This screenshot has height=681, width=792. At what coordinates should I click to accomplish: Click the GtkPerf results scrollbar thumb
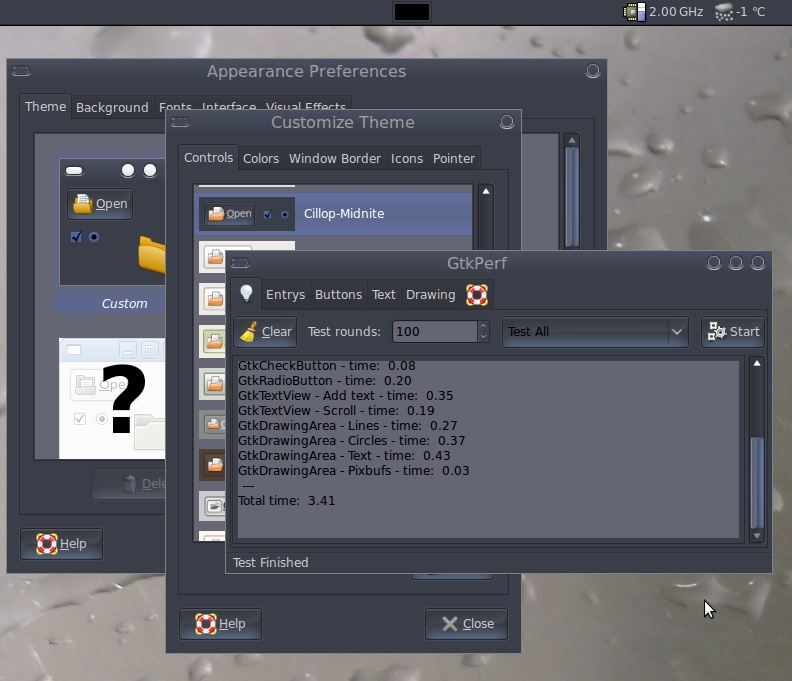point(757,482)
